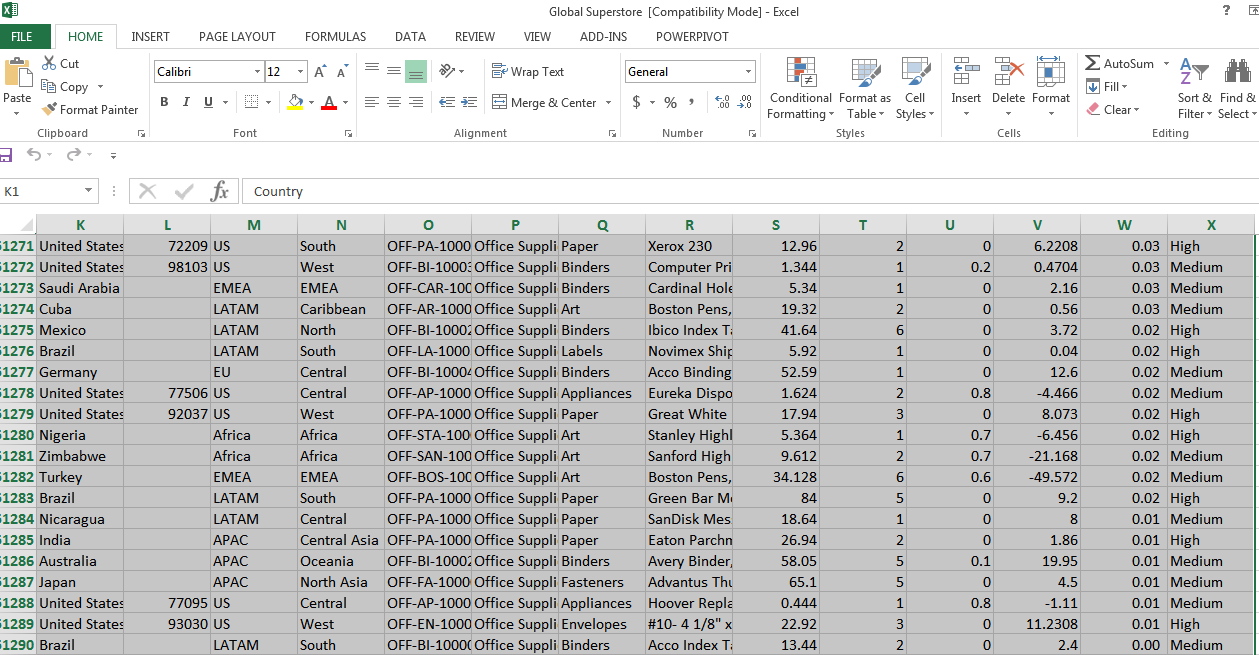Apply the Borders icon
Viewport: 1259px width, 655px height.
[x=251, y=102]
